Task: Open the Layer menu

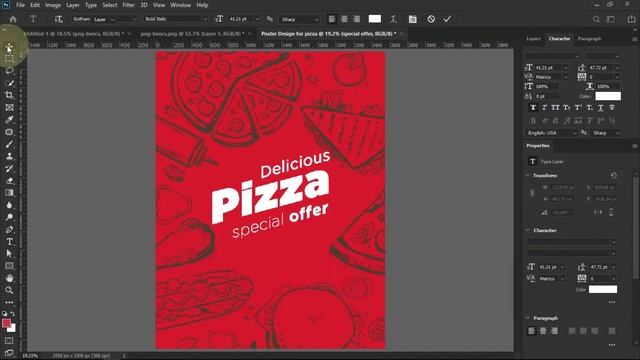Action: (x=73, y=5)
